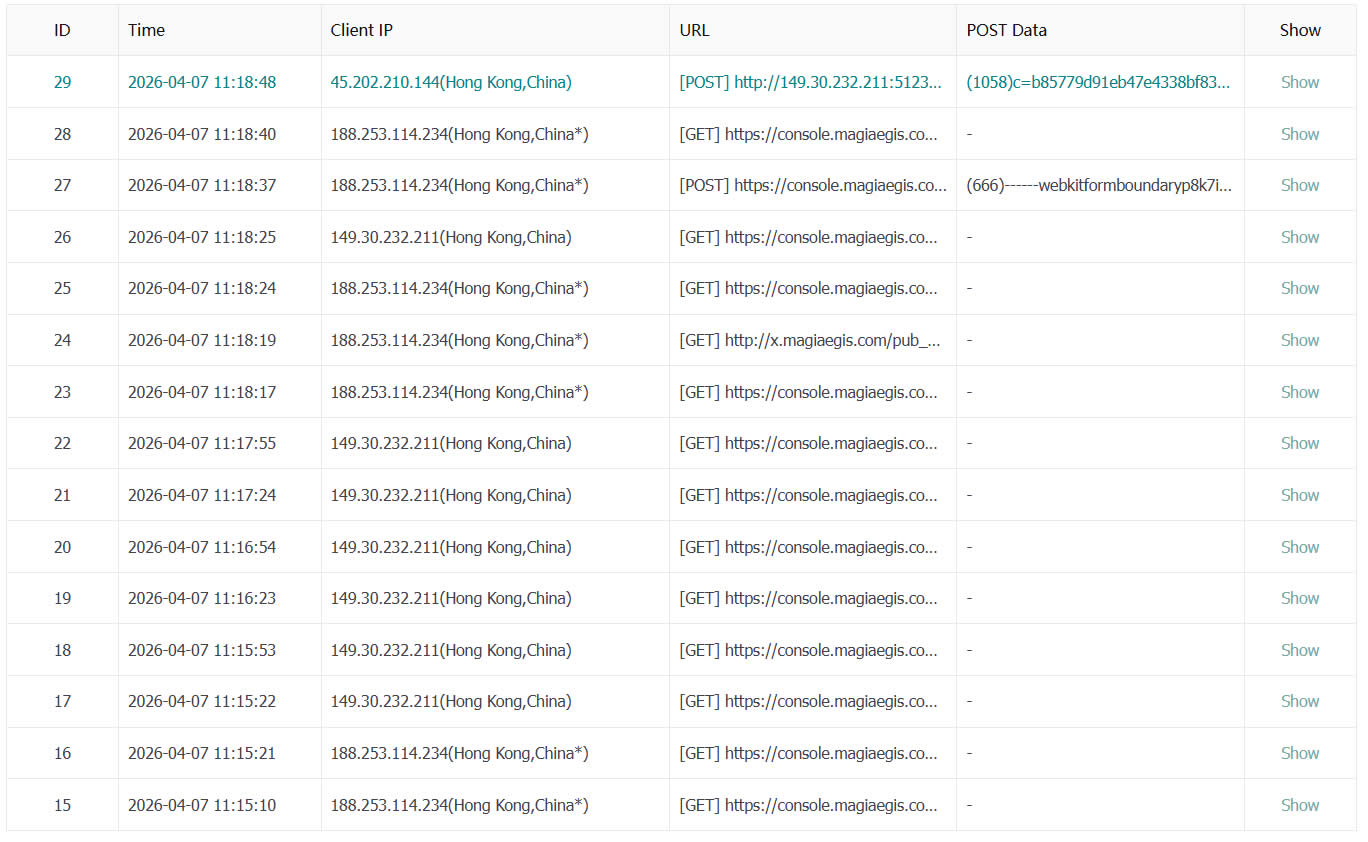Click the IP 45.202.210.144 in entry 29

[x=450, y=82]
